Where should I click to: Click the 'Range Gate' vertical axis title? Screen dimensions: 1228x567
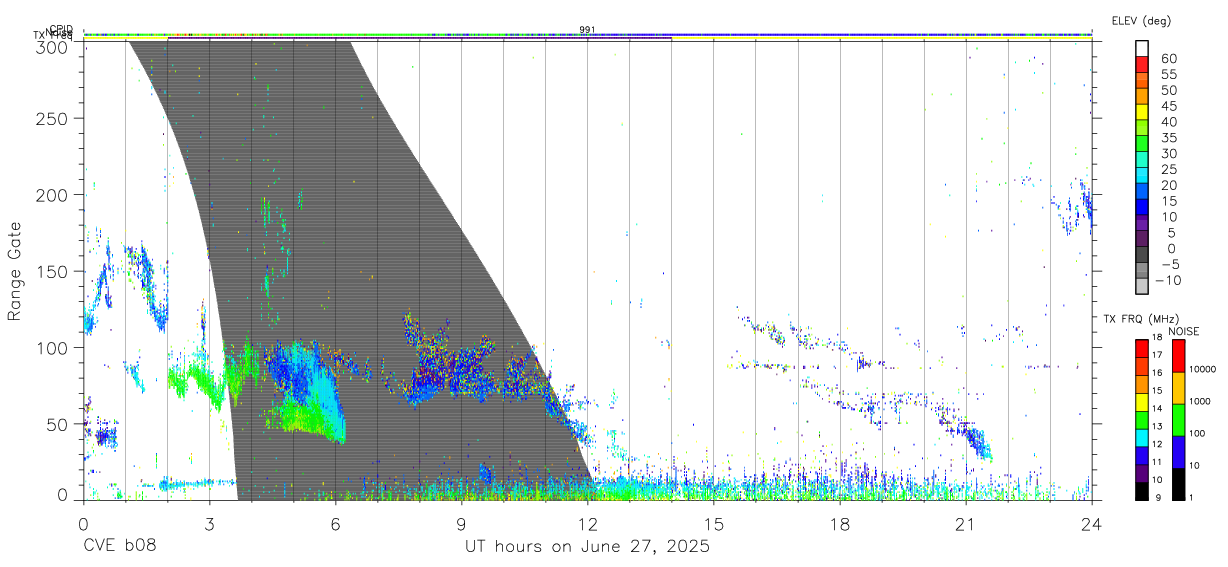click(15, 271)
